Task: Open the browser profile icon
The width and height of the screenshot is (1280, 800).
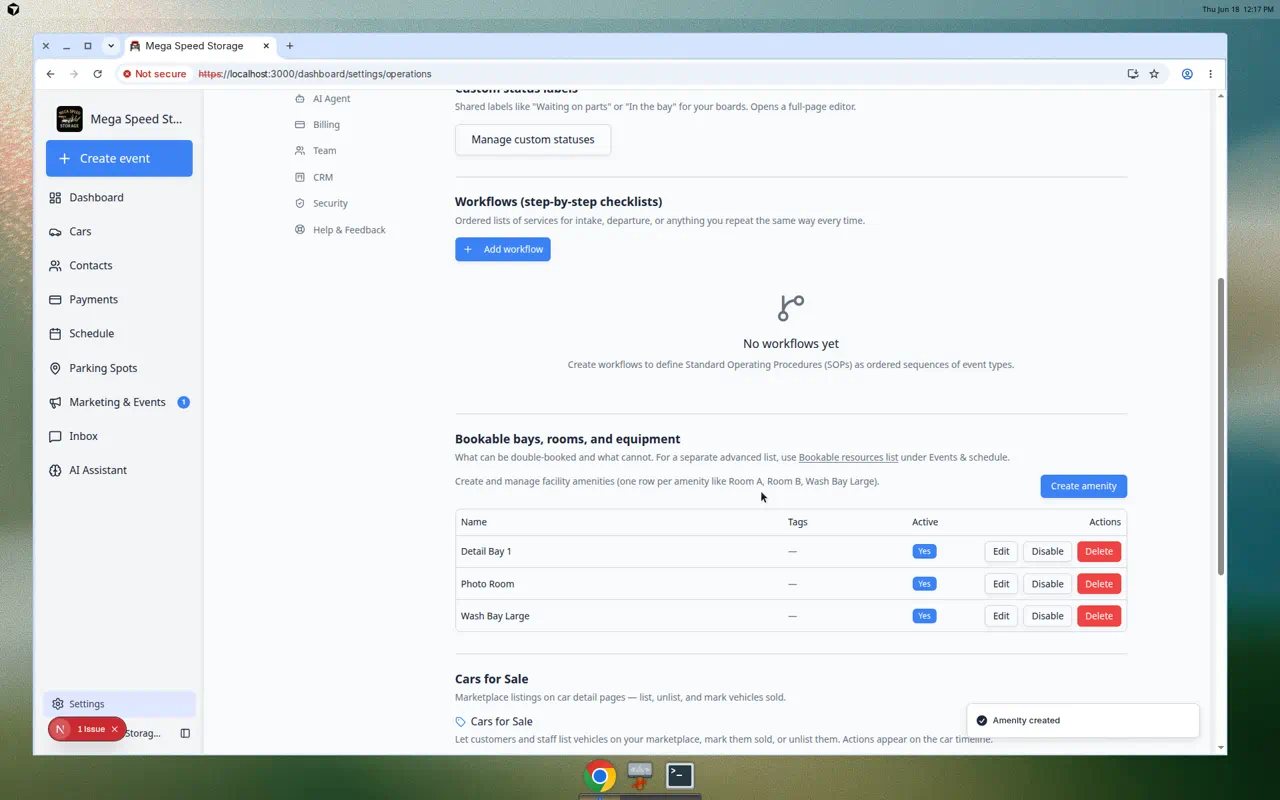Action: pyautogui.click(x=1187, y=74)
